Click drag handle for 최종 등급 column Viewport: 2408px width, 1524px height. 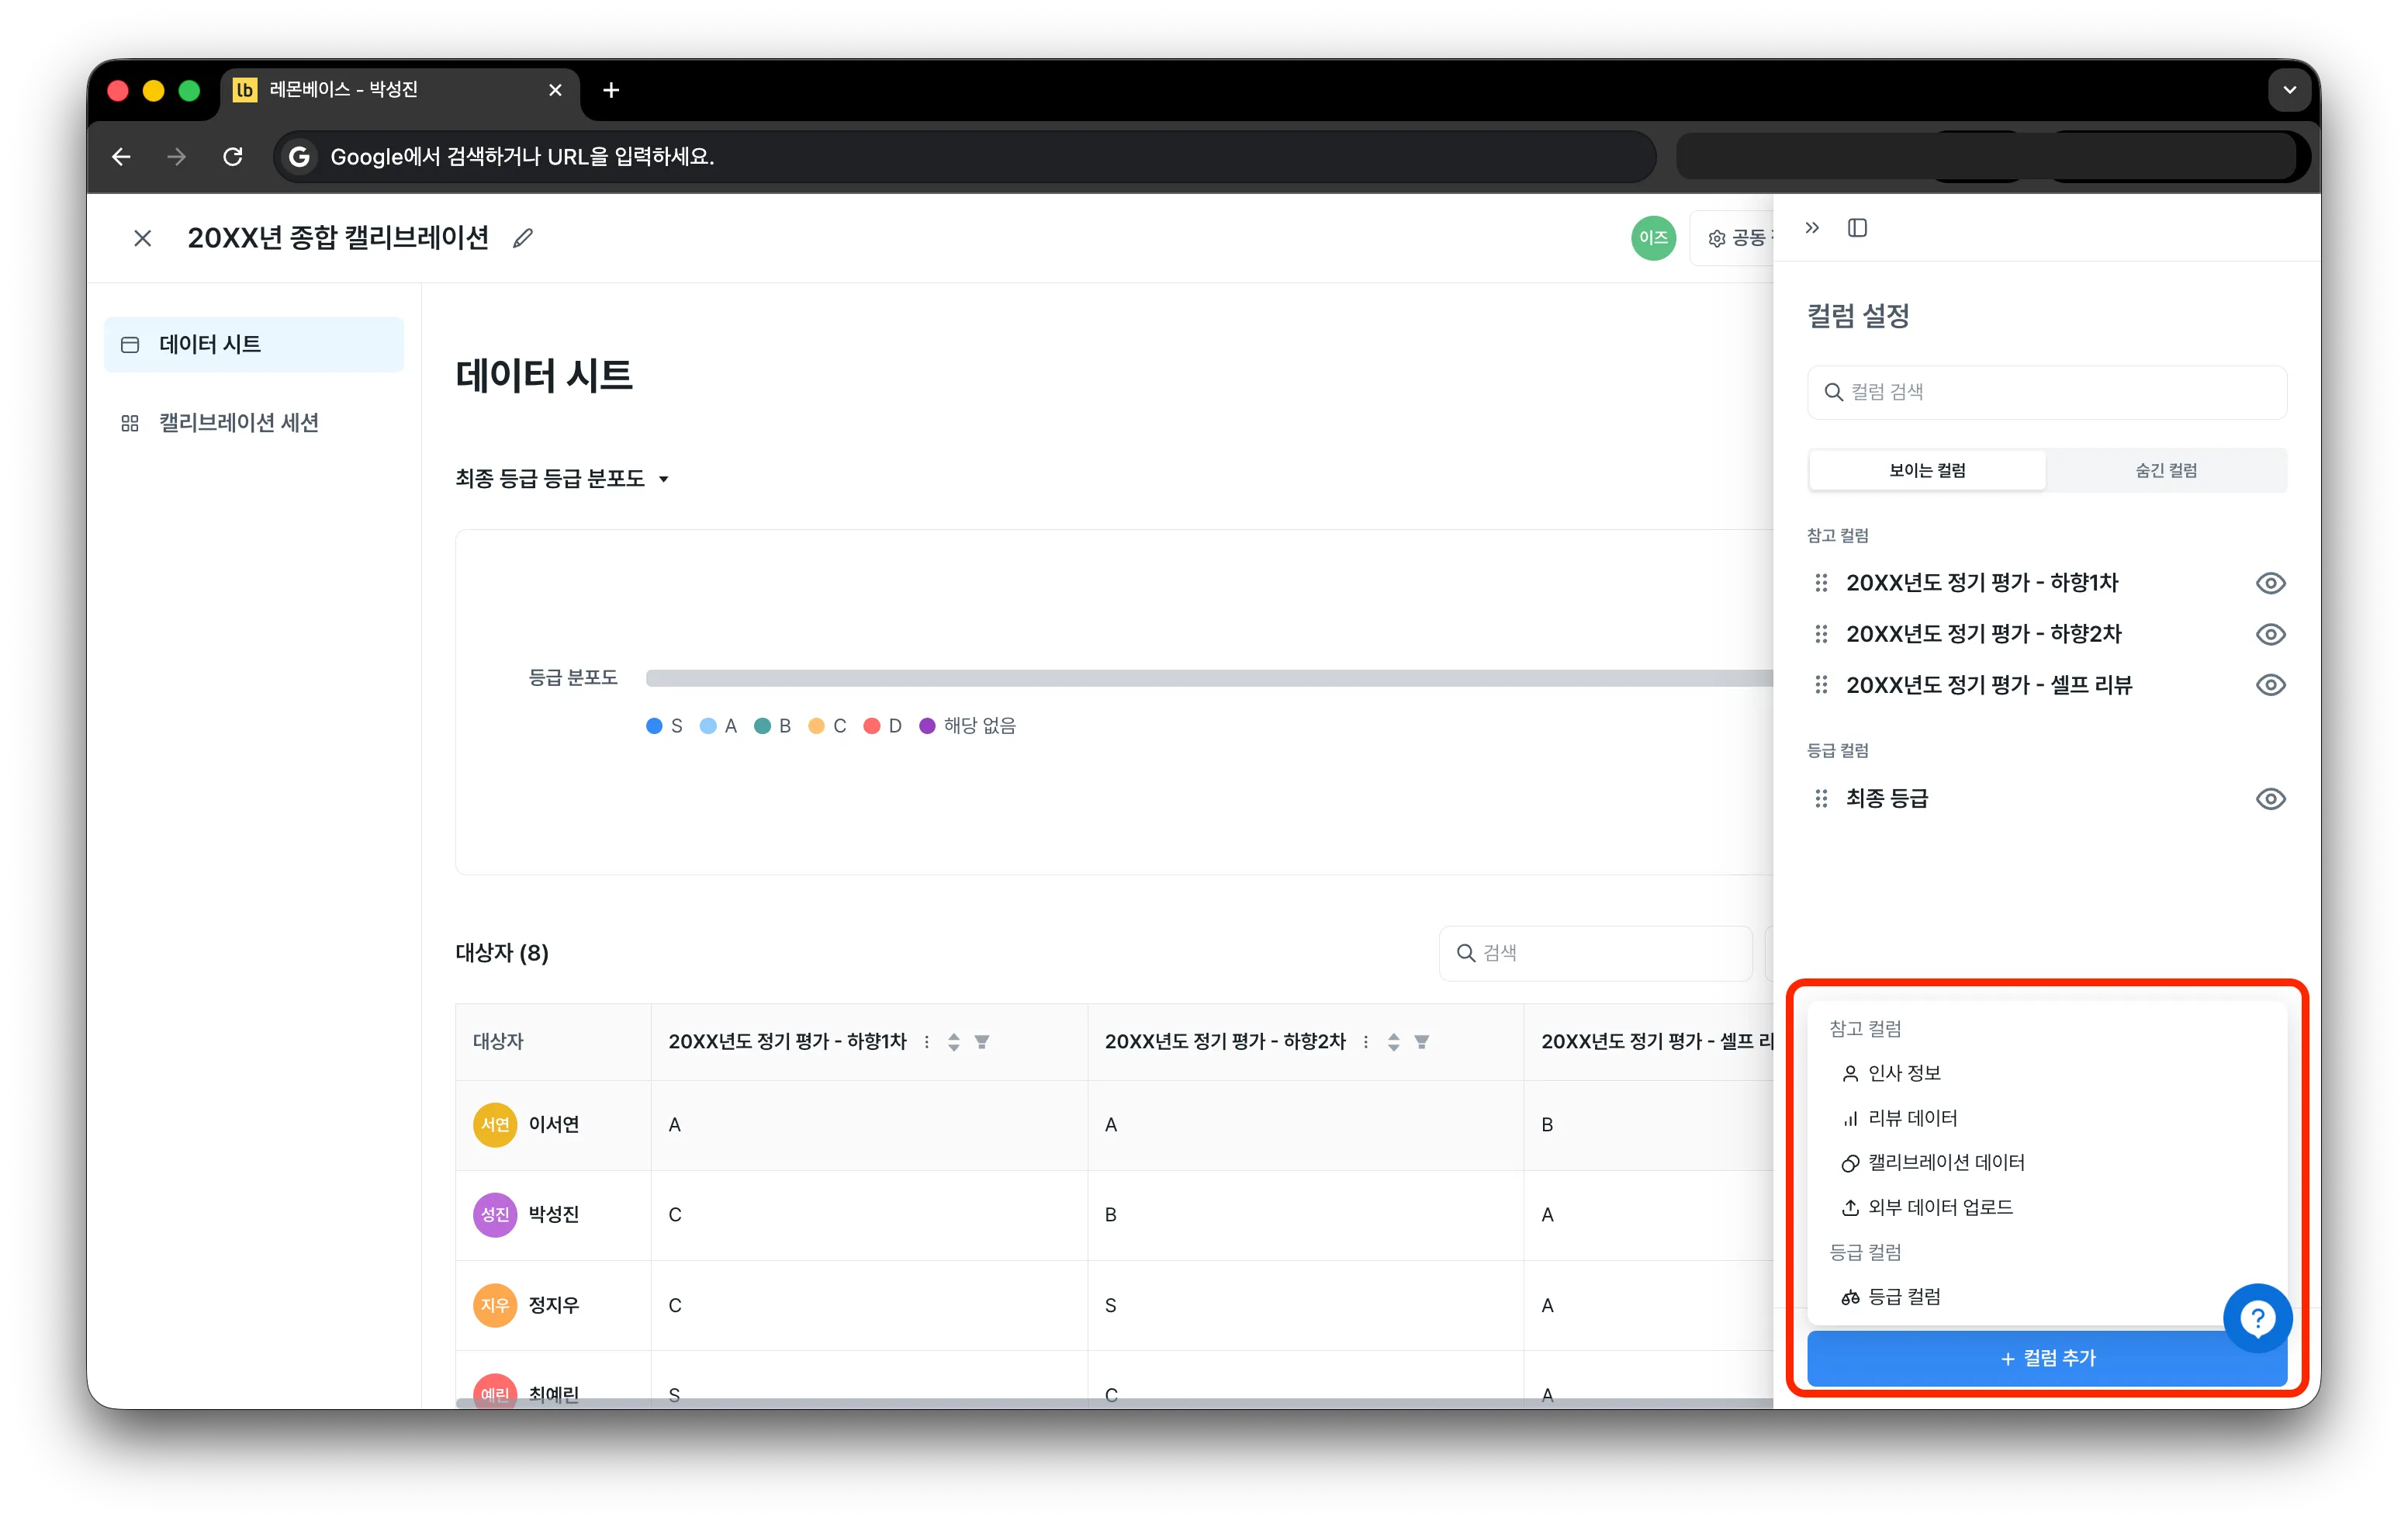[1821, 798]
